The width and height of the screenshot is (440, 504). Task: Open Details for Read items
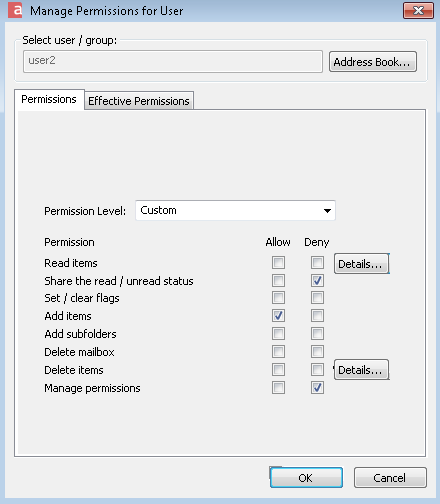(x=361, y=264)
